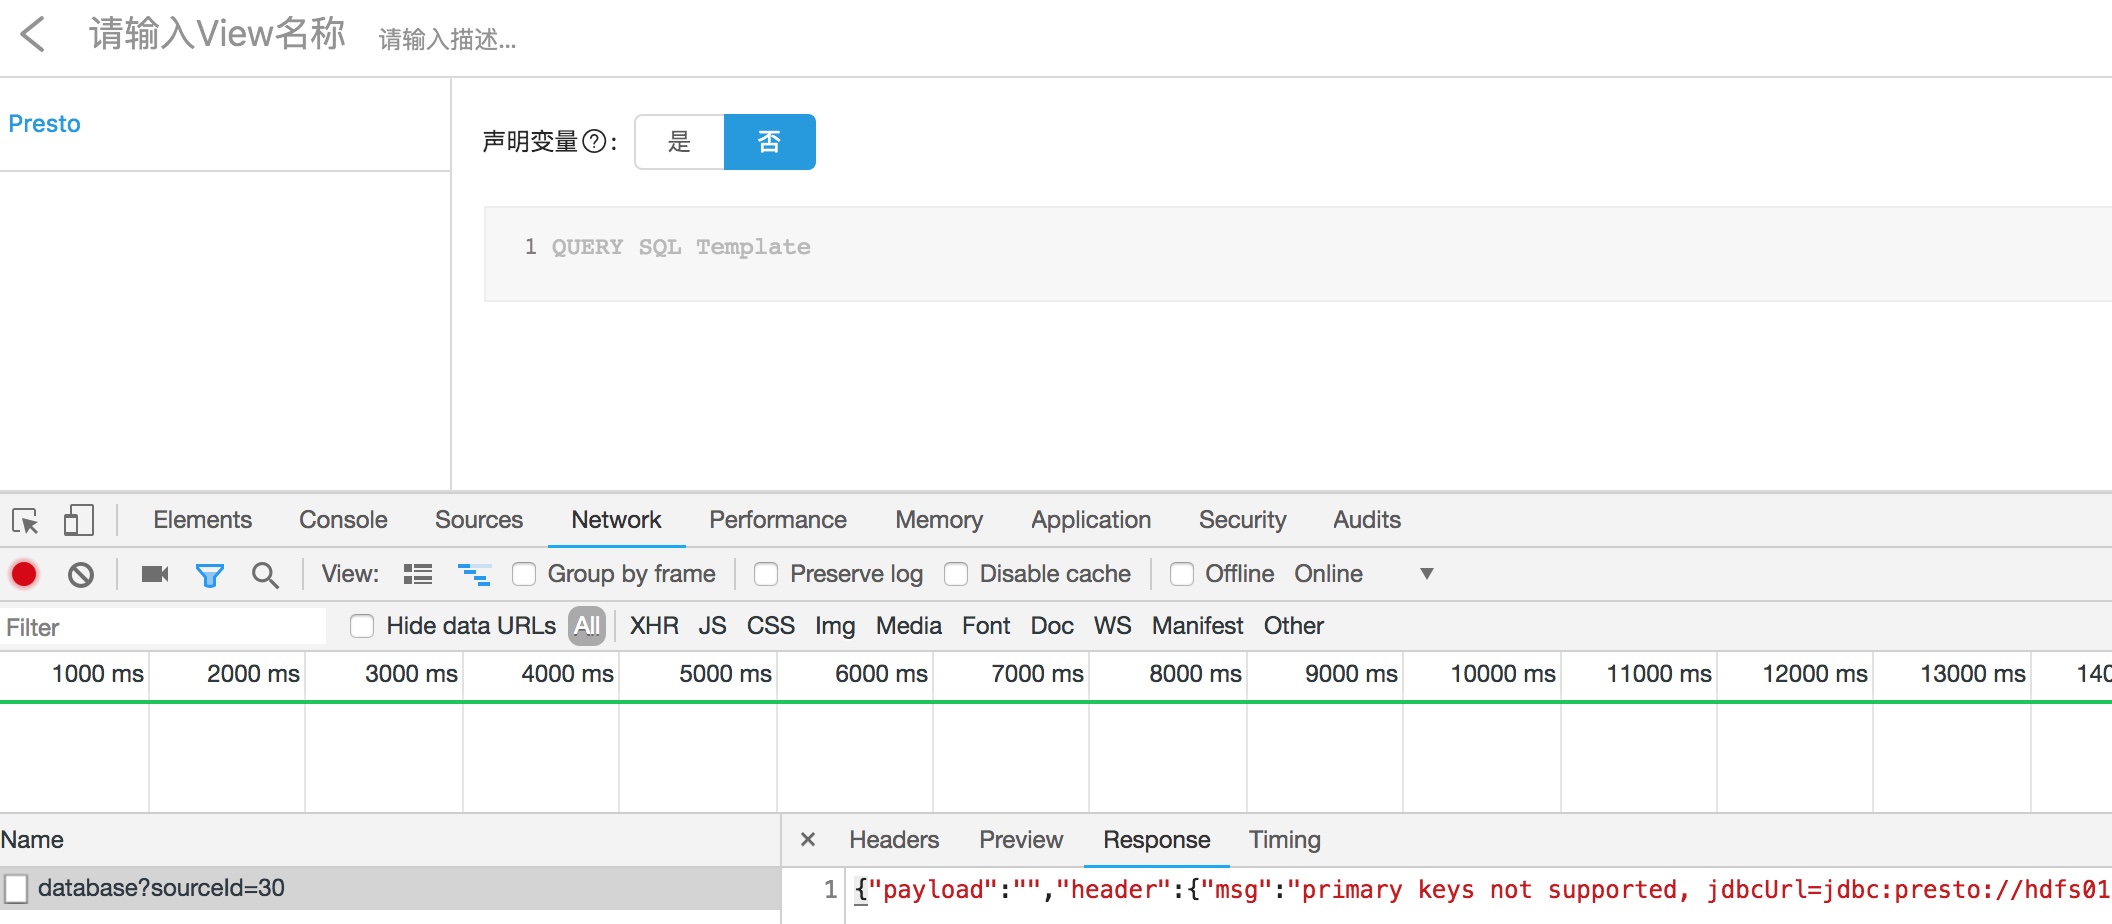This screenshot has height=924, width=2112.
Task: Enable Preserve log
Action: [x=767, y=574]
